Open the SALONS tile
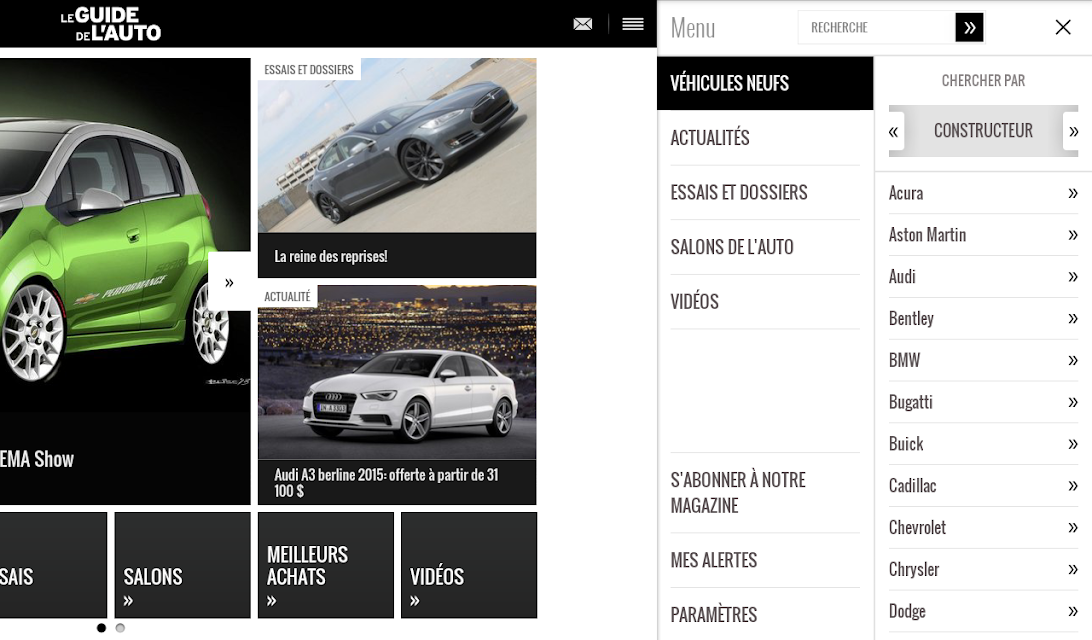This screenshot has width=1092, height=640. pyautogui.click(x=182, y=565)
